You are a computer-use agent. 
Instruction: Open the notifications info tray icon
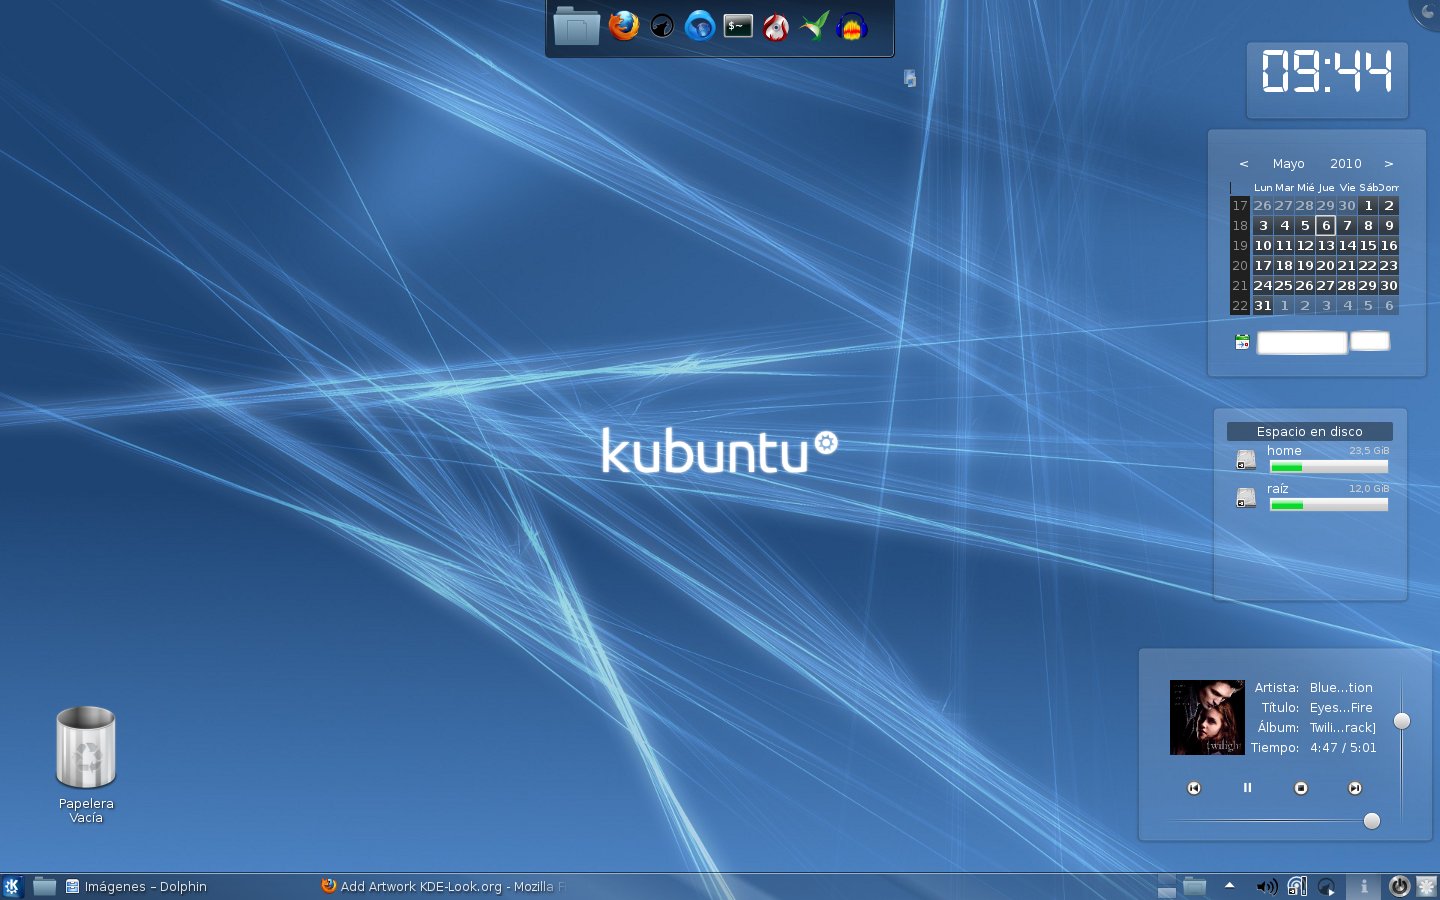pos(1364,886)
